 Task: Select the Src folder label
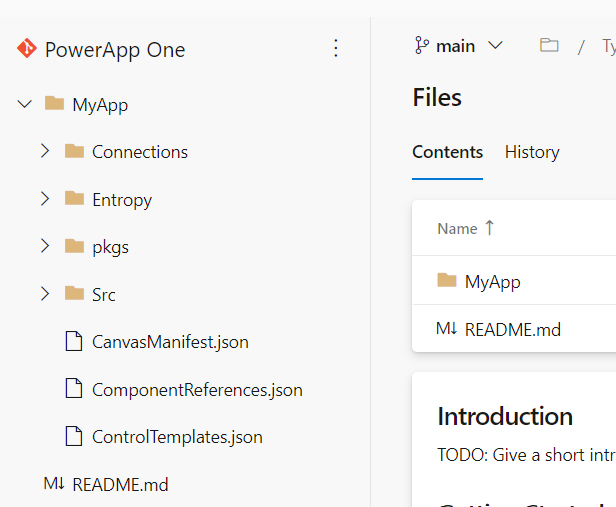click(x=104, y=295)
